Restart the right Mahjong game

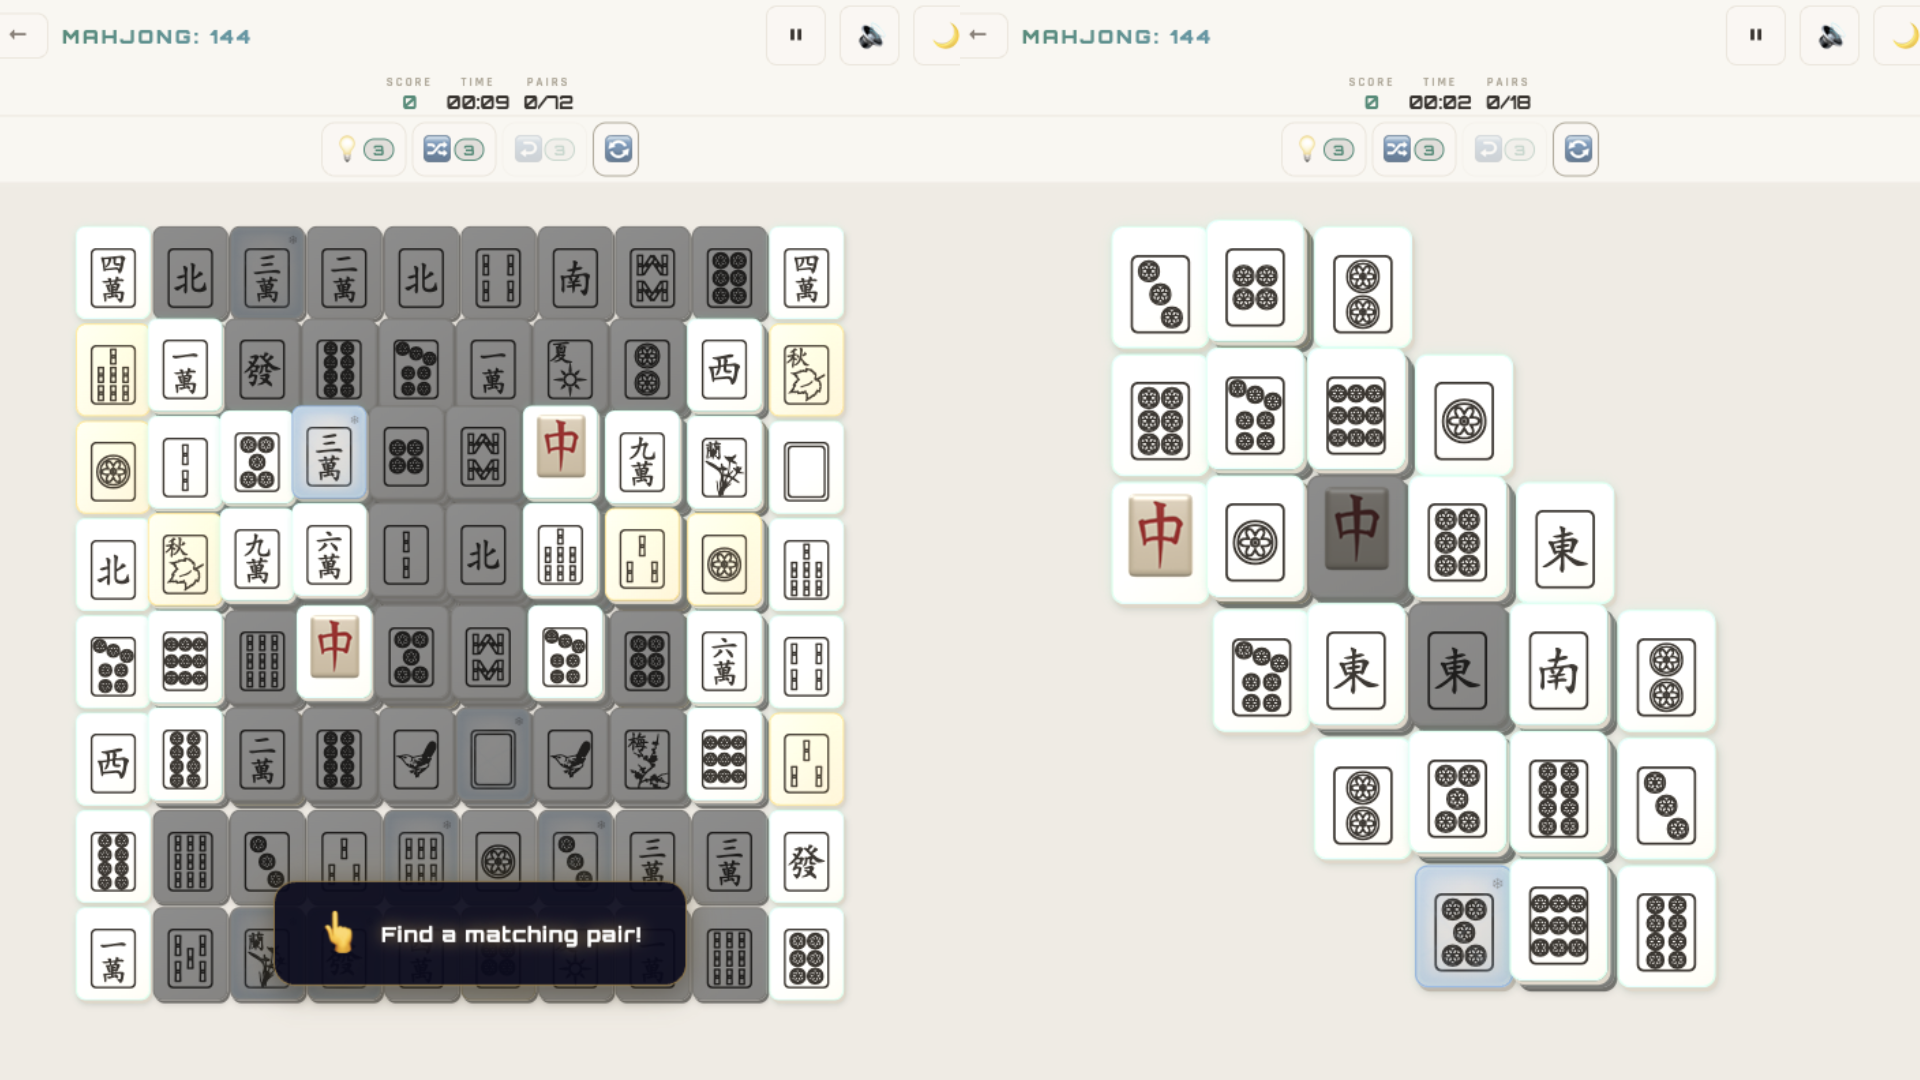coord(1576,149)
